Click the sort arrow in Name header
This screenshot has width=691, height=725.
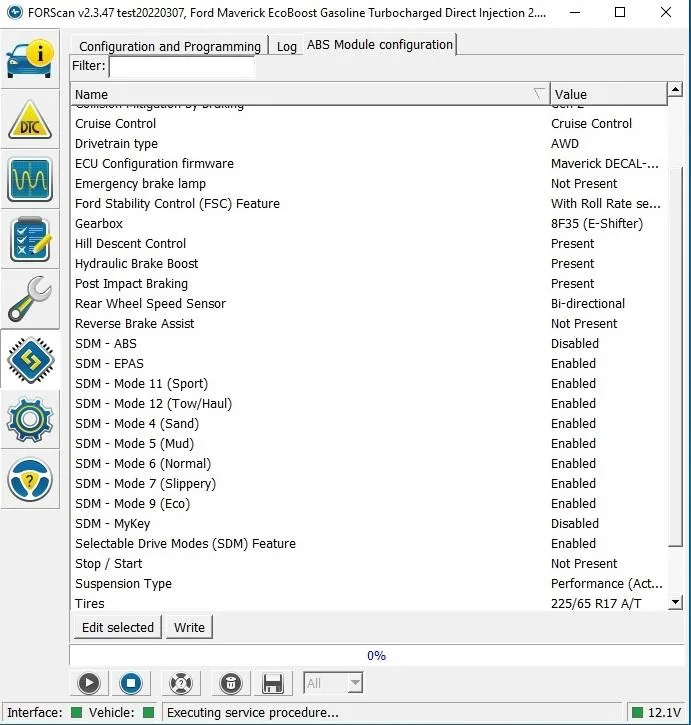[539, 94]
